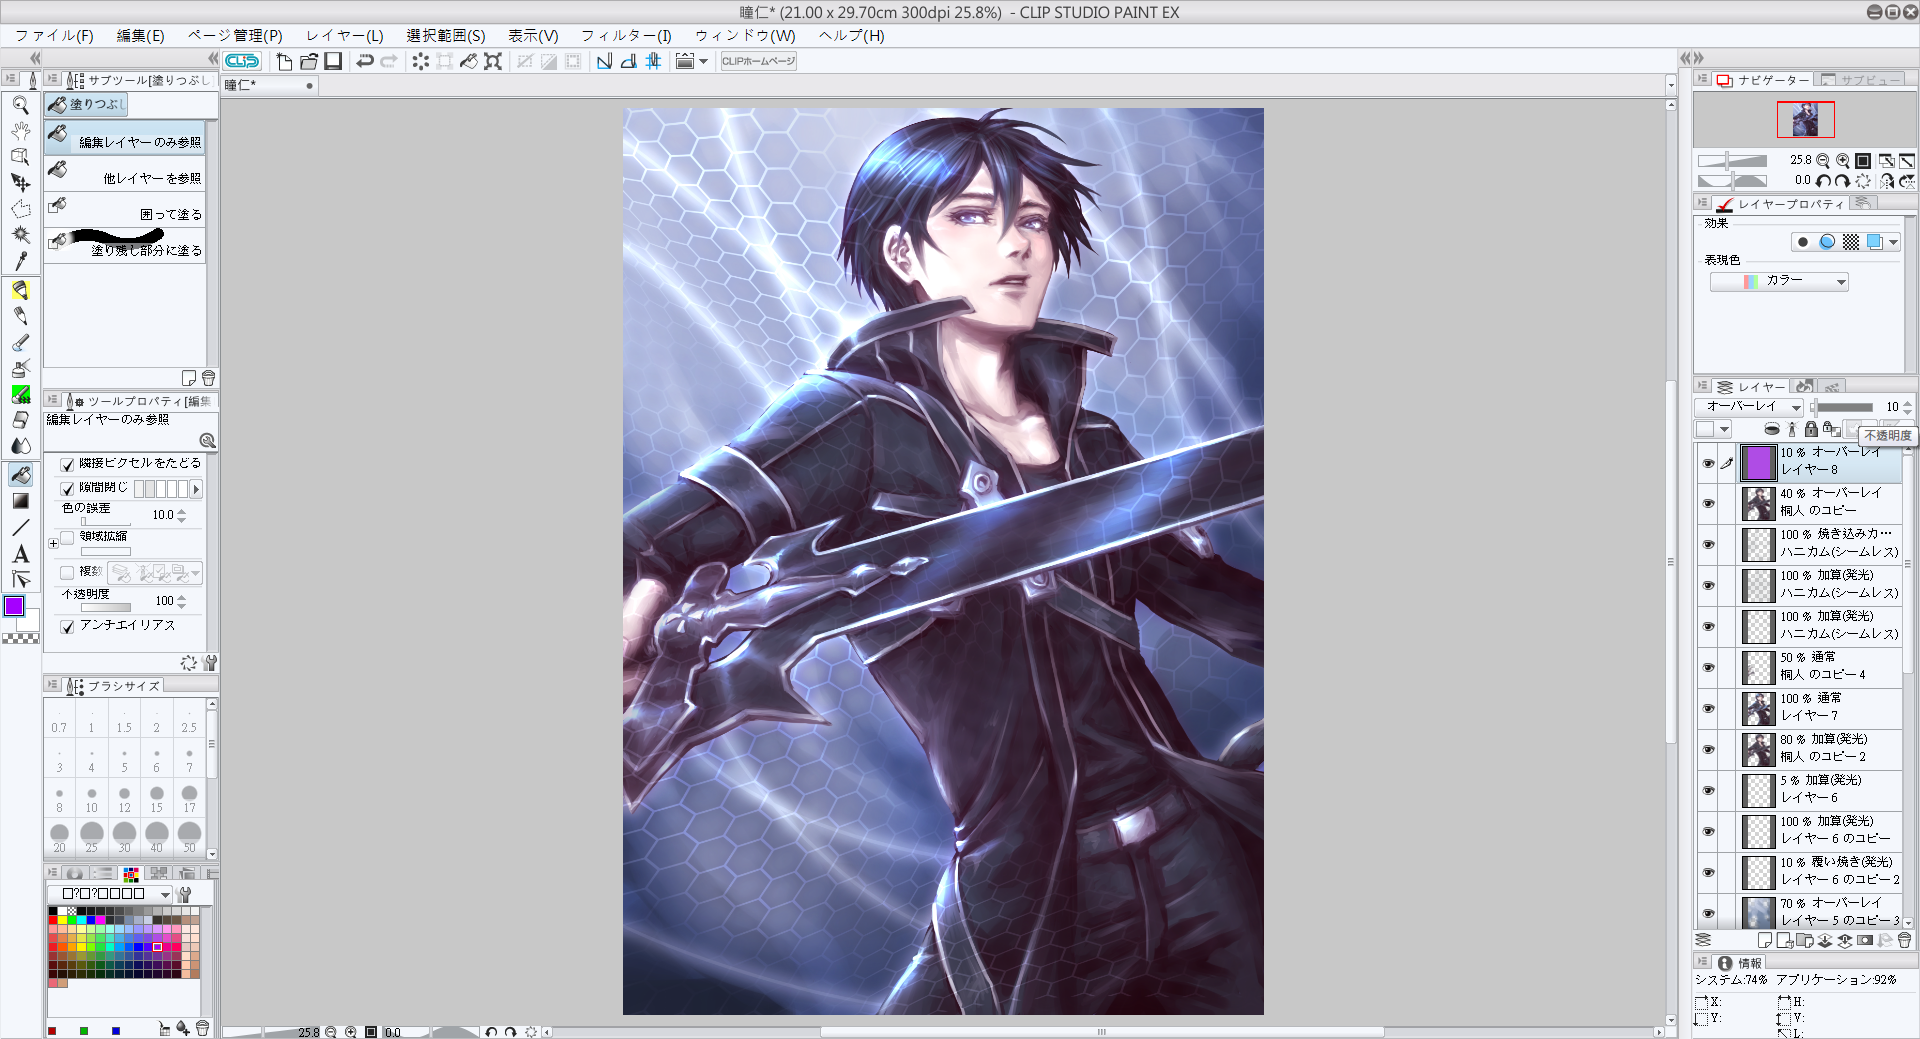Click the Scale/Rotate transform icon
Image resolution: width=1920 pixels, height=1039 pixels.
tap(493, 61)
